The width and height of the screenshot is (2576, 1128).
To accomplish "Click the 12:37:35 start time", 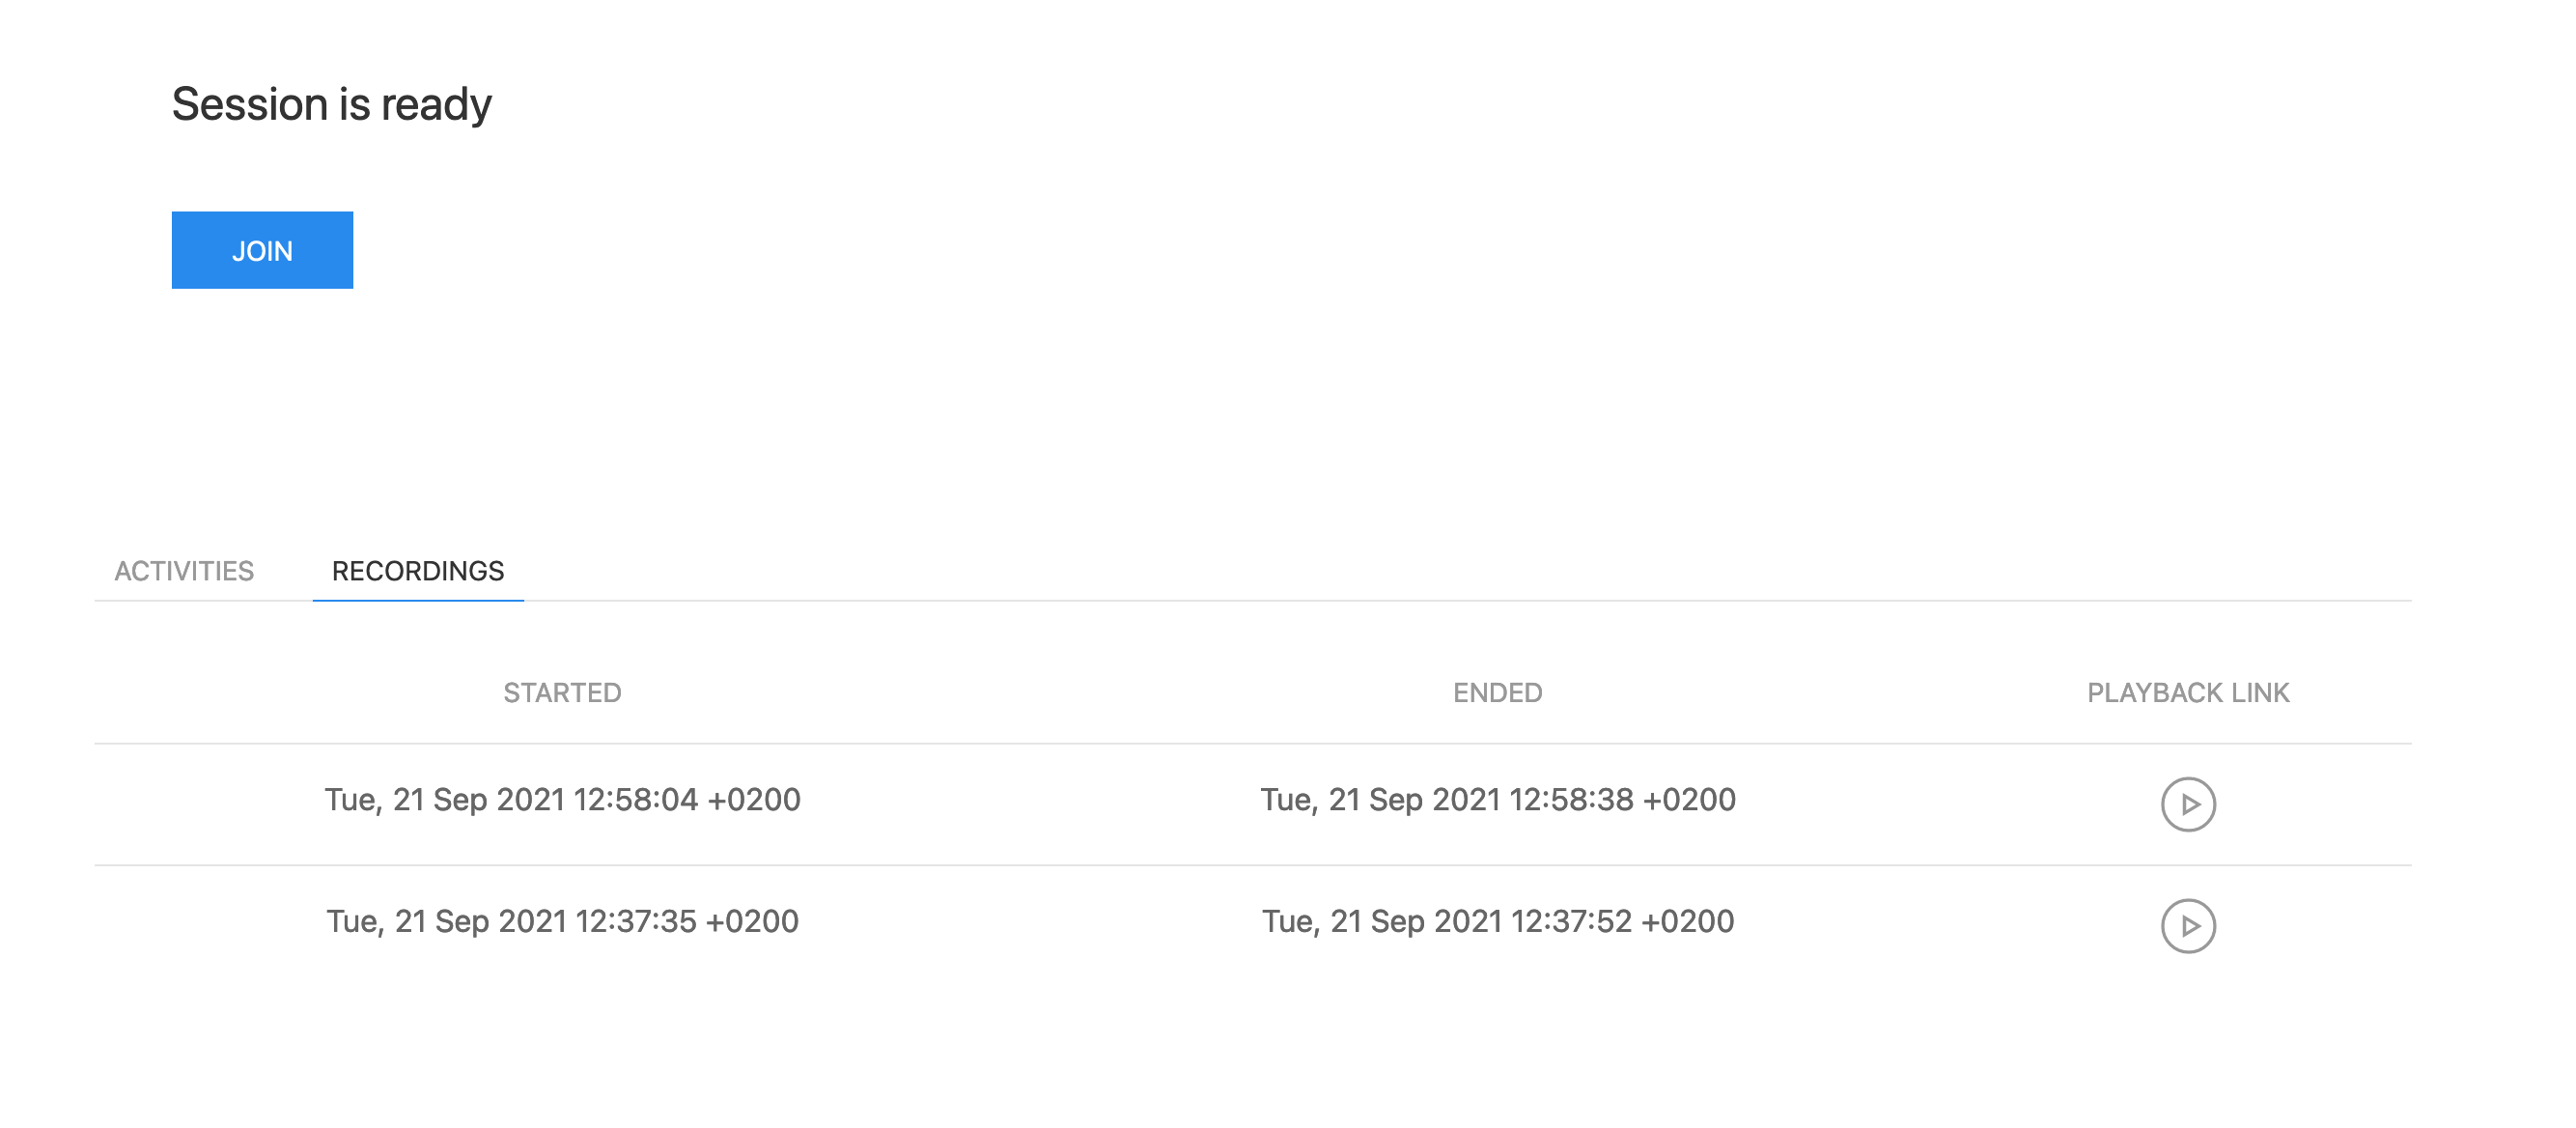I will tap(636, 922).
